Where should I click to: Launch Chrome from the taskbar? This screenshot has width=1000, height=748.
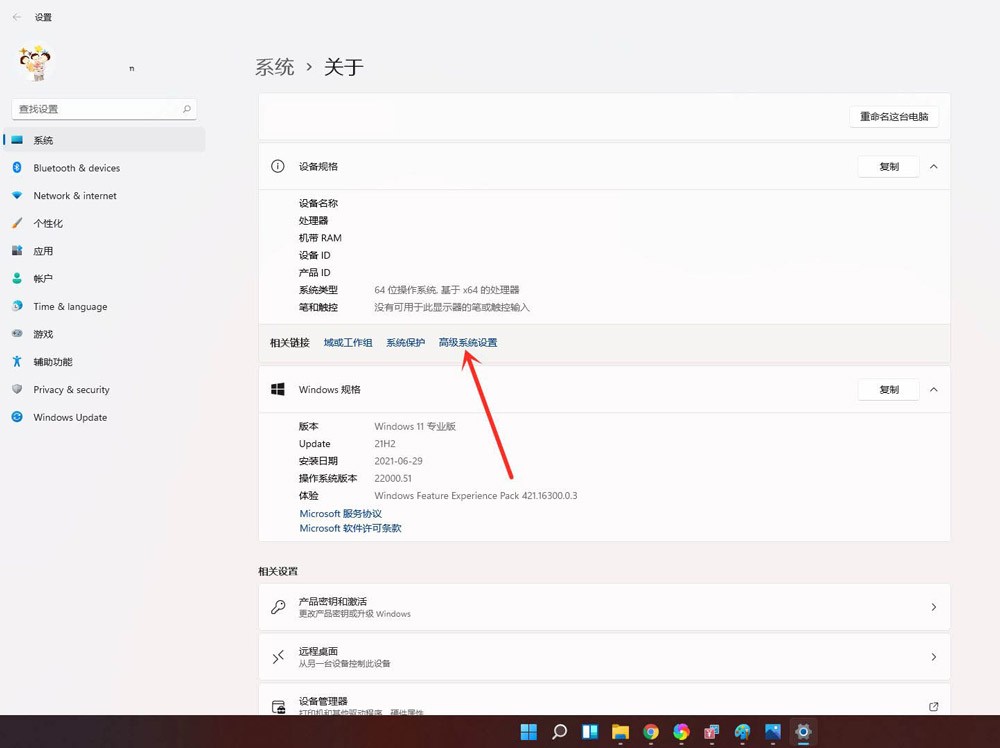[x=650, y=733]
